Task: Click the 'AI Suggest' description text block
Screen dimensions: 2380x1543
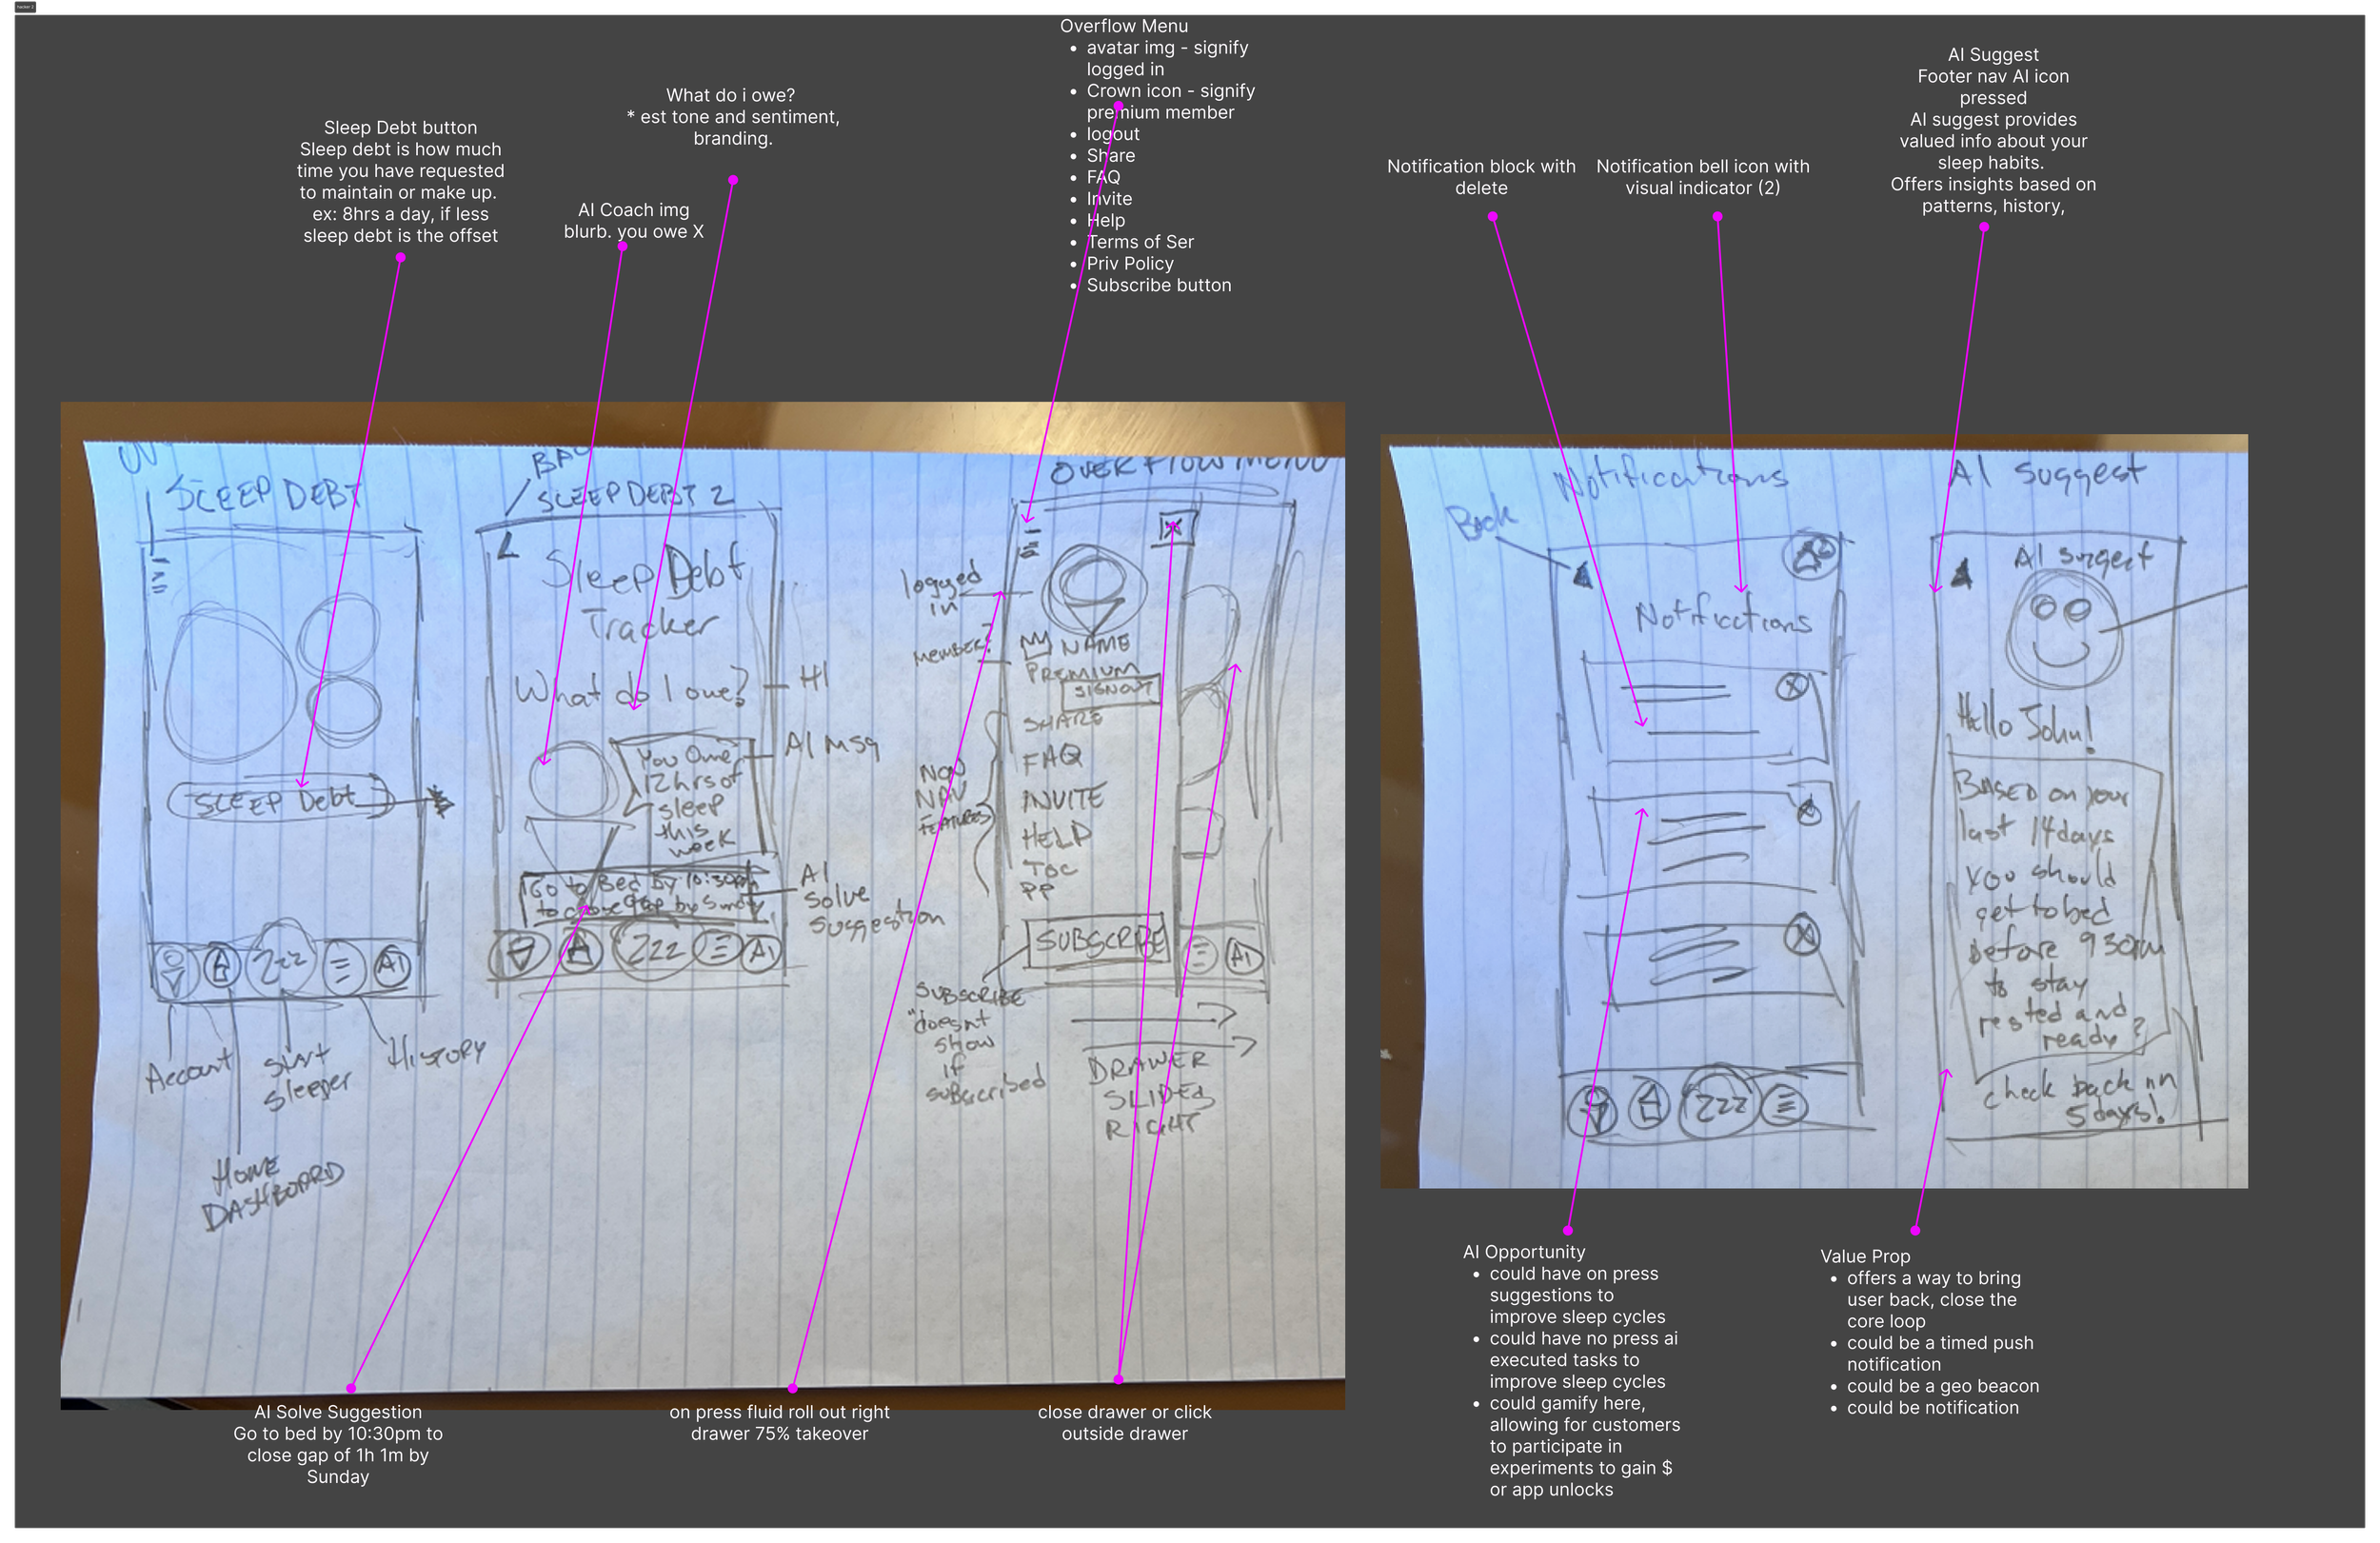Action: pyautogui.click(x=1992, y=130)
